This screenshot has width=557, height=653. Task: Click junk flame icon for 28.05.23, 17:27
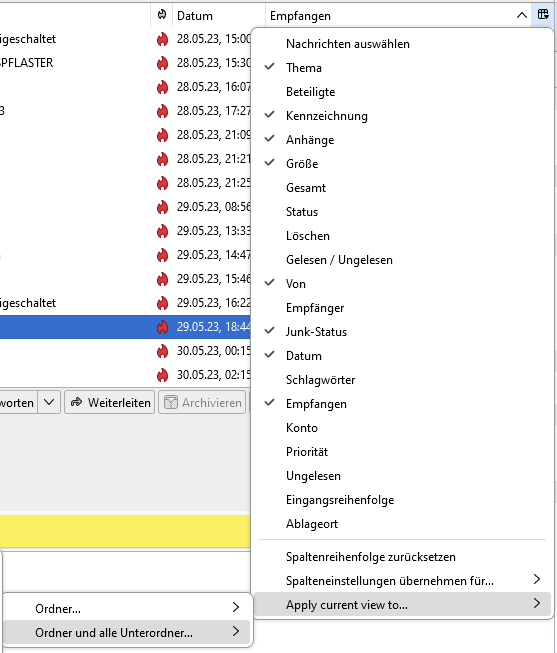(x=162, y=111)
